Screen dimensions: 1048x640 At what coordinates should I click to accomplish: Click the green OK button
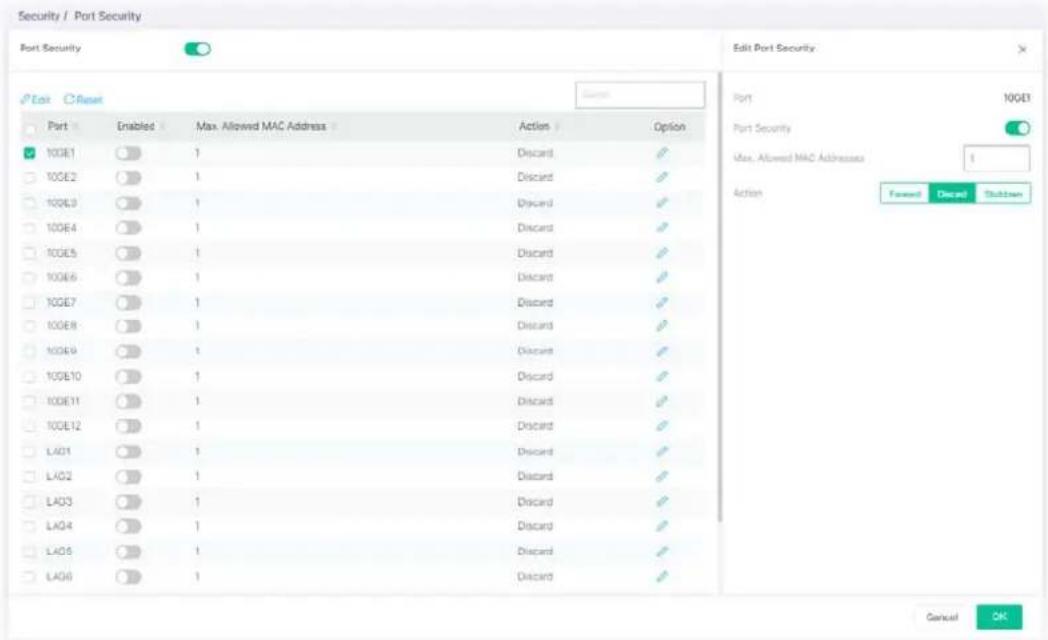point(999,617)
